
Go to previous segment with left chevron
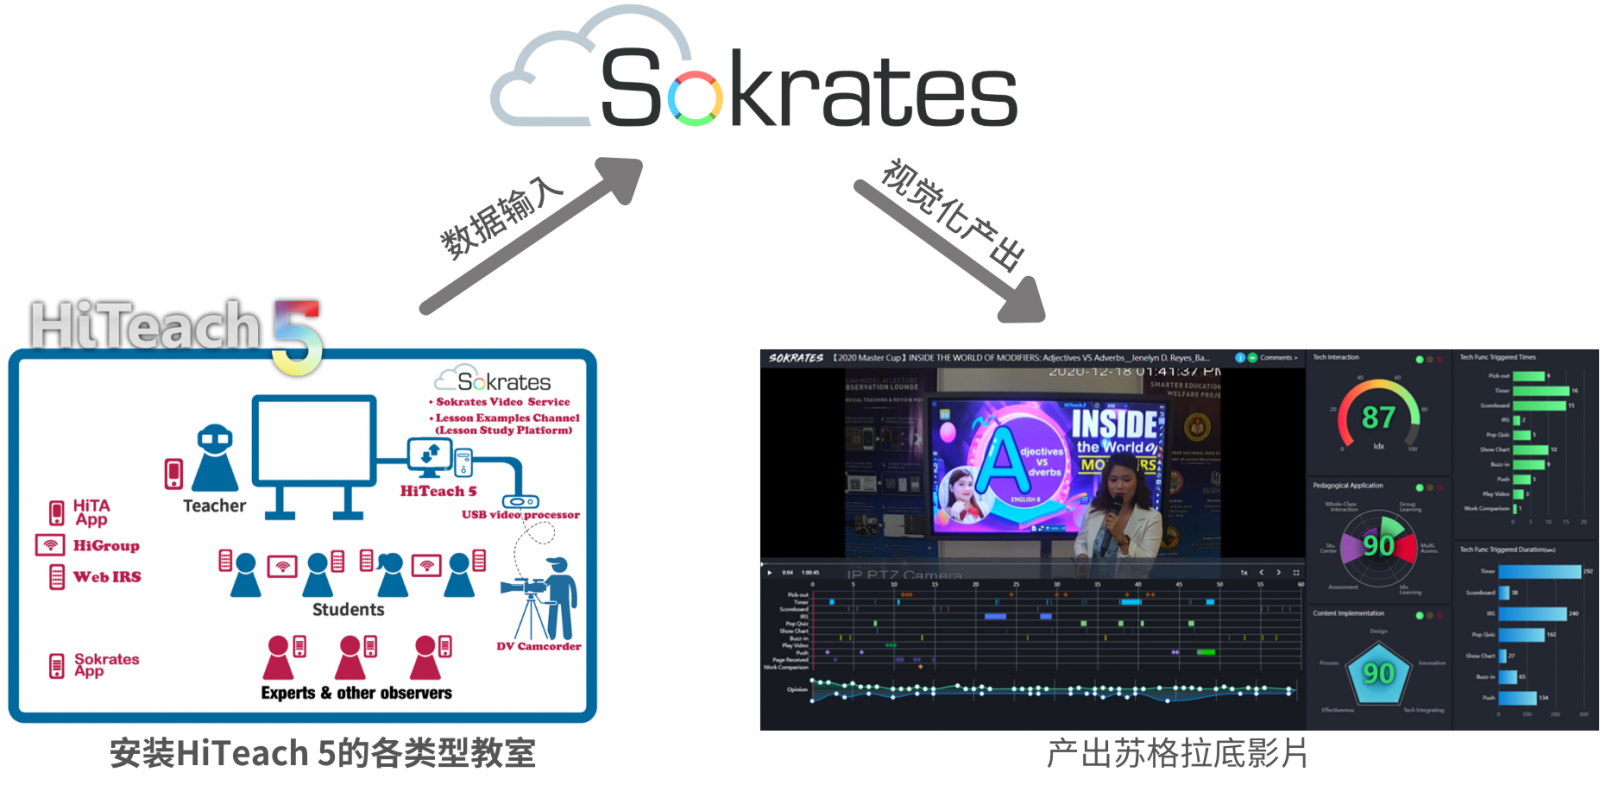pyautogui.click(x=1261, y=573)
